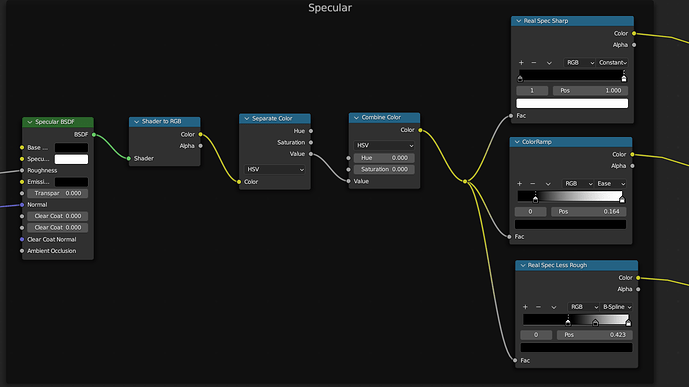The width and height of the screenshot is (689, 387).
Task: Collapse the Shader to RGB node
Action: point(137,122)
